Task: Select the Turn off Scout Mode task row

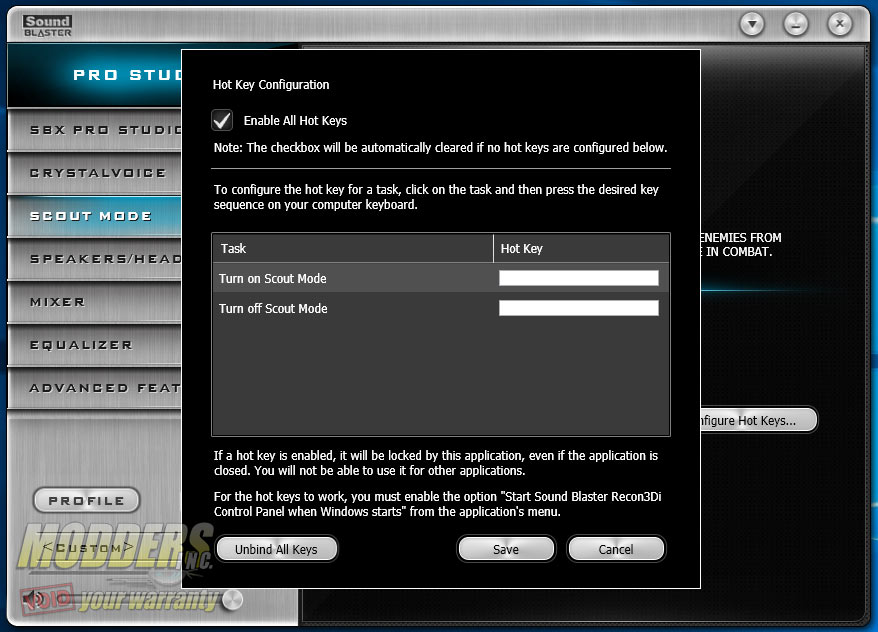Action: point(441,308)
